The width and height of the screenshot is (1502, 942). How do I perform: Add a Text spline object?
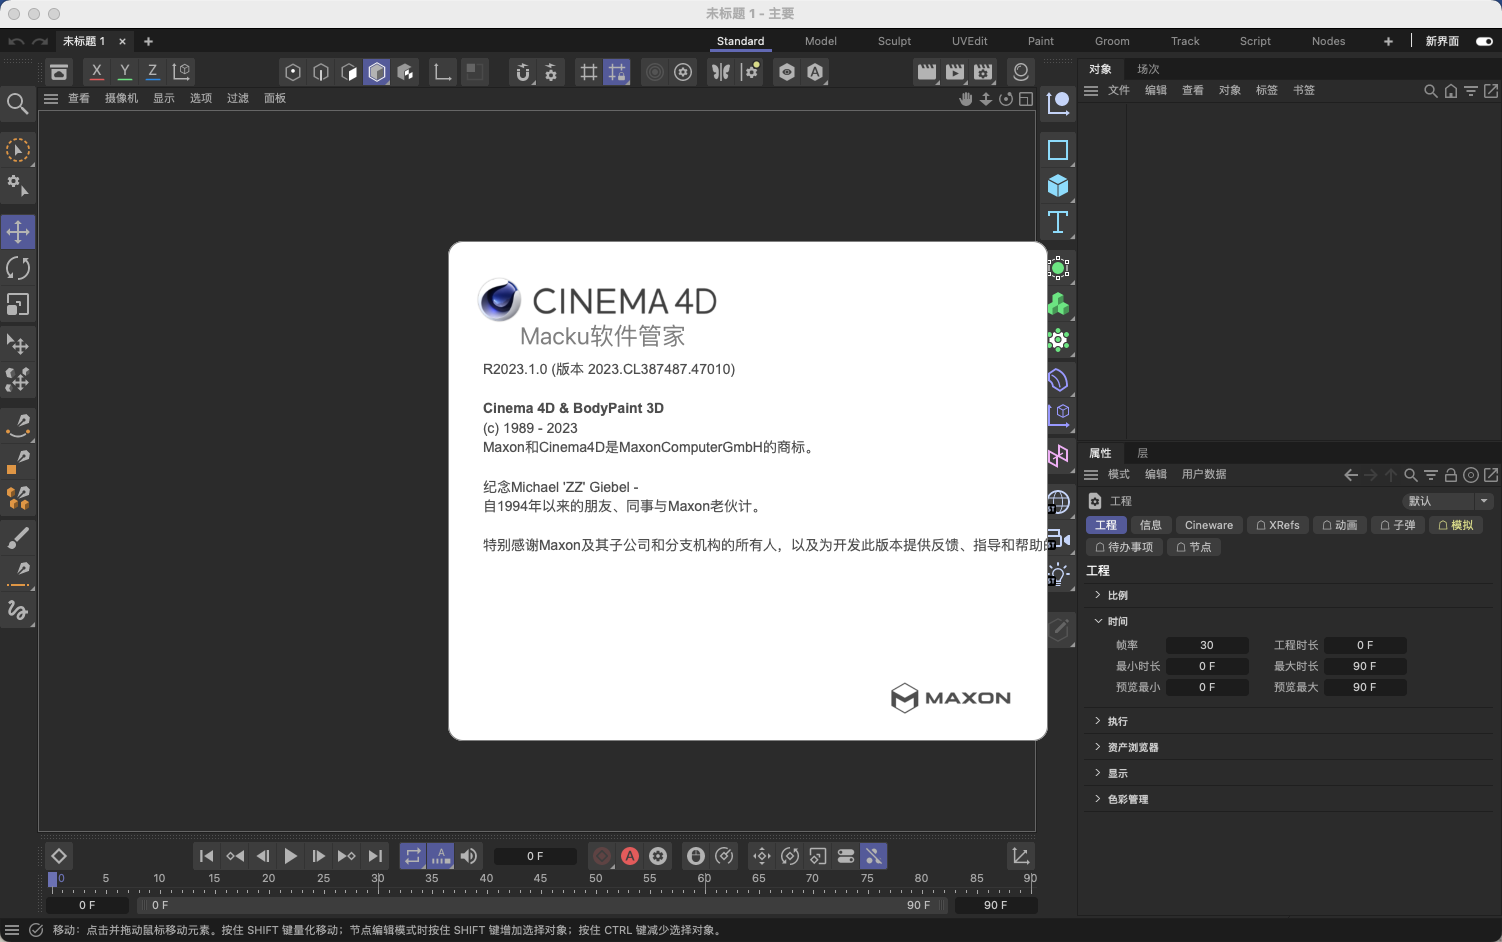click(x=1058, y=222)
